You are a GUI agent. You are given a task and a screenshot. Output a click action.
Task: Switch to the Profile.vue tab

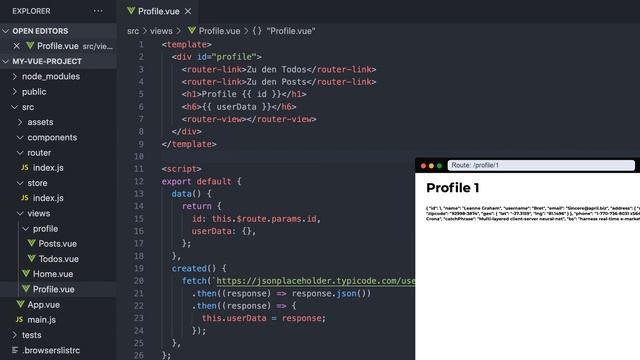coord(158,11)
